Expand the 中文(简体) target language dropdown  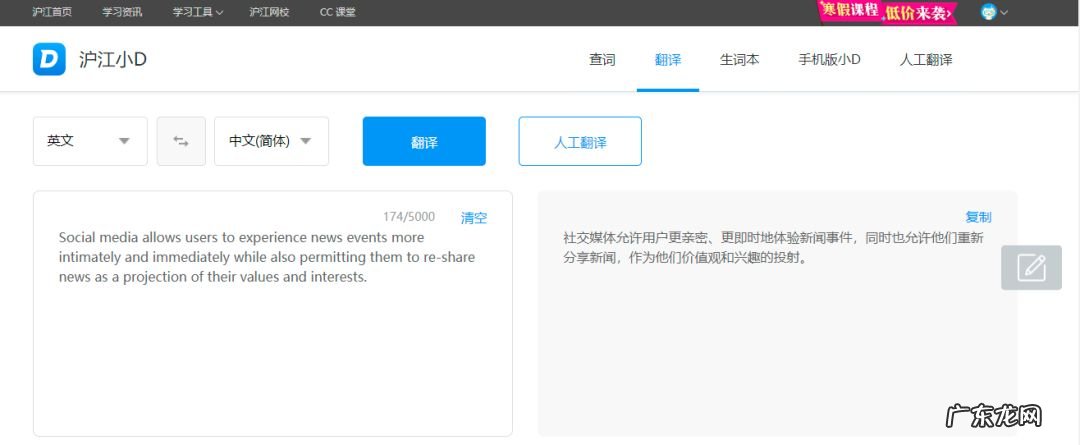coord(271,141)
